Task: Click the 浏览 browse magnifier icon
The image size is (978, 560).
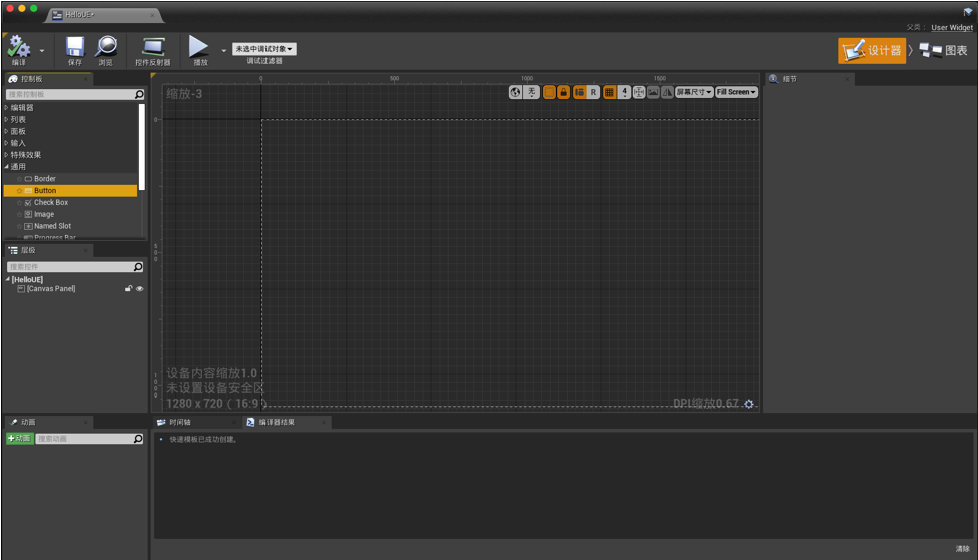Action: 106,50
